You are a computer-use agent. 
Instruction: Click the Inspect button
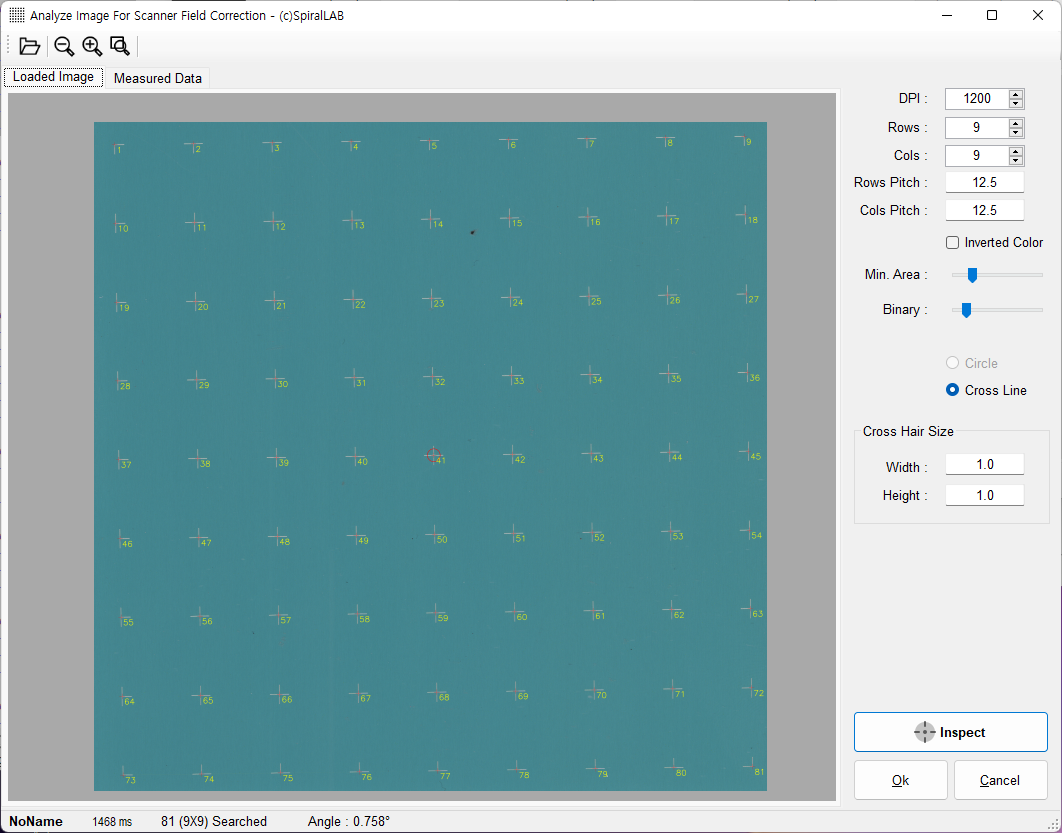tap(950, 732)
